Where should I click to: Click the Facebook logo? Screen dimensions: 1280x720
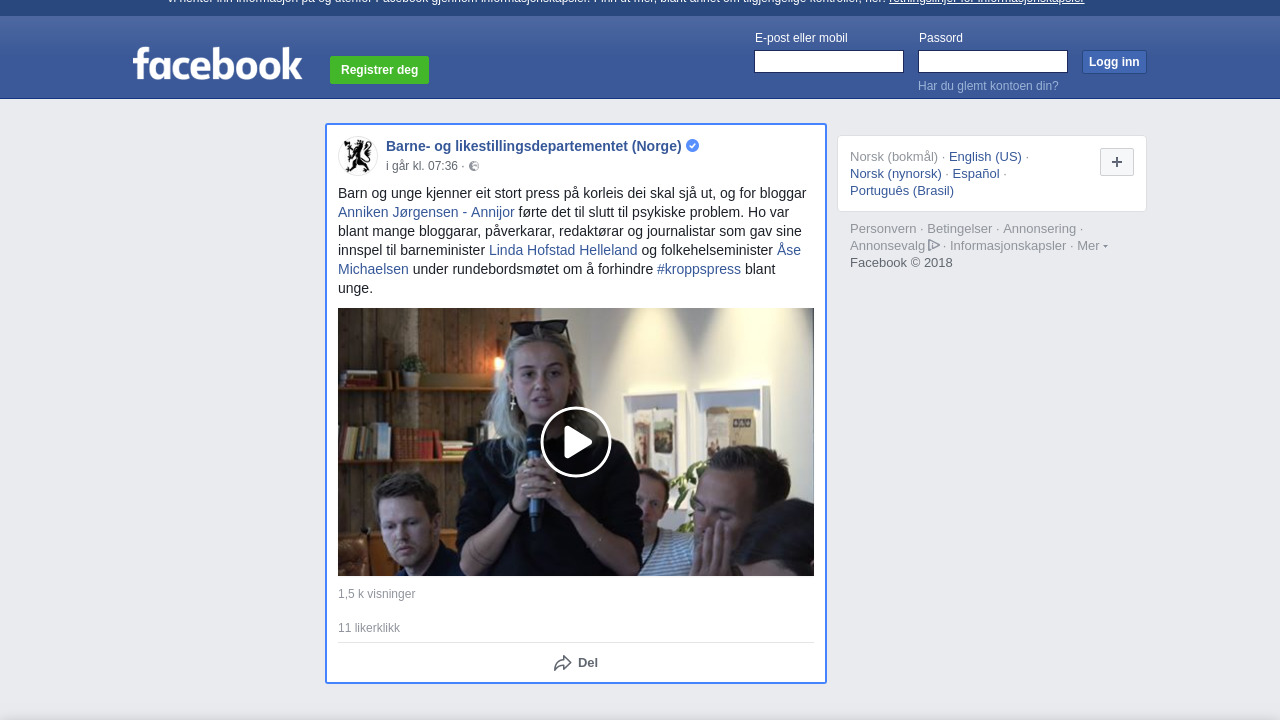tap(217, 64)
